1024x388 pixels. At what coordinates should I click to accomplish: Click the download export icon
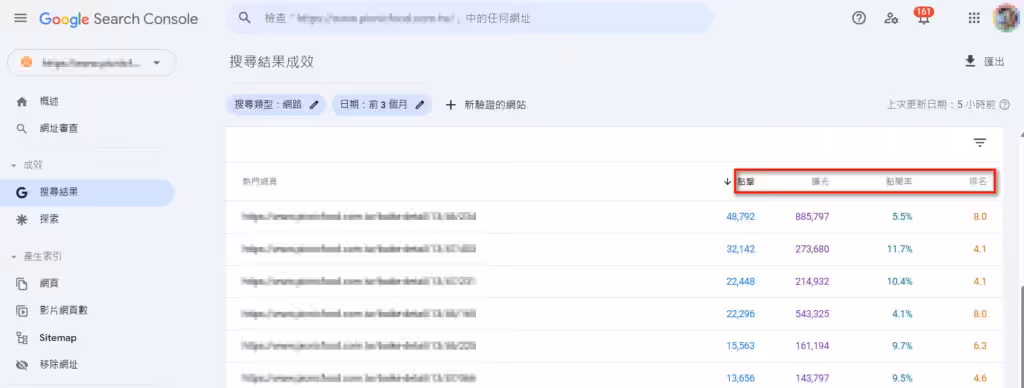970,61
